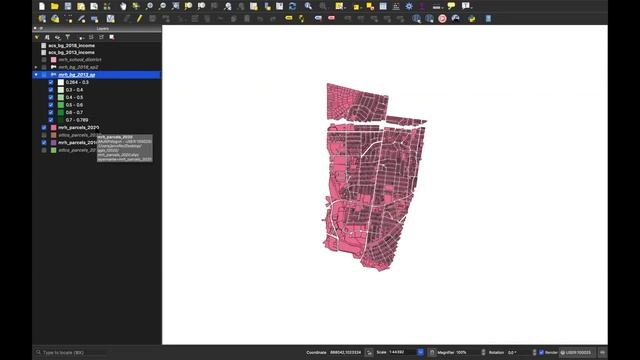Select the mrh_school_district layer name

pyautogui.click(x=80, y=60)
